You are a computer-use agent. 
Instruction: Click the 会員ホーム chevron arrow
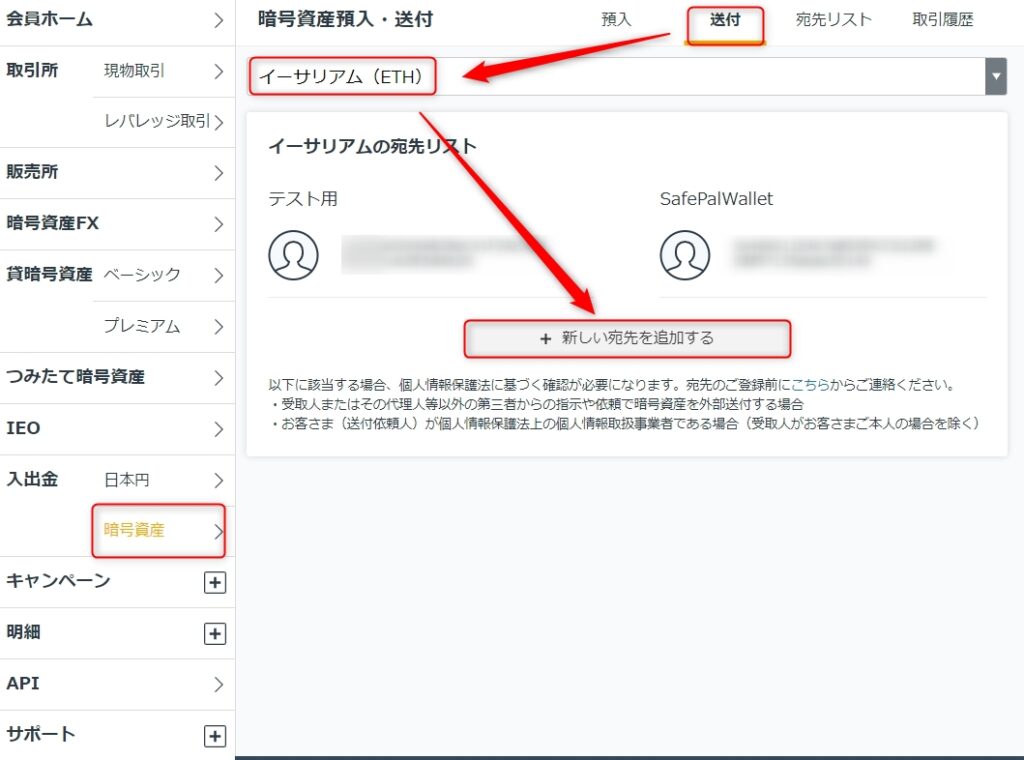coord(218,20)
